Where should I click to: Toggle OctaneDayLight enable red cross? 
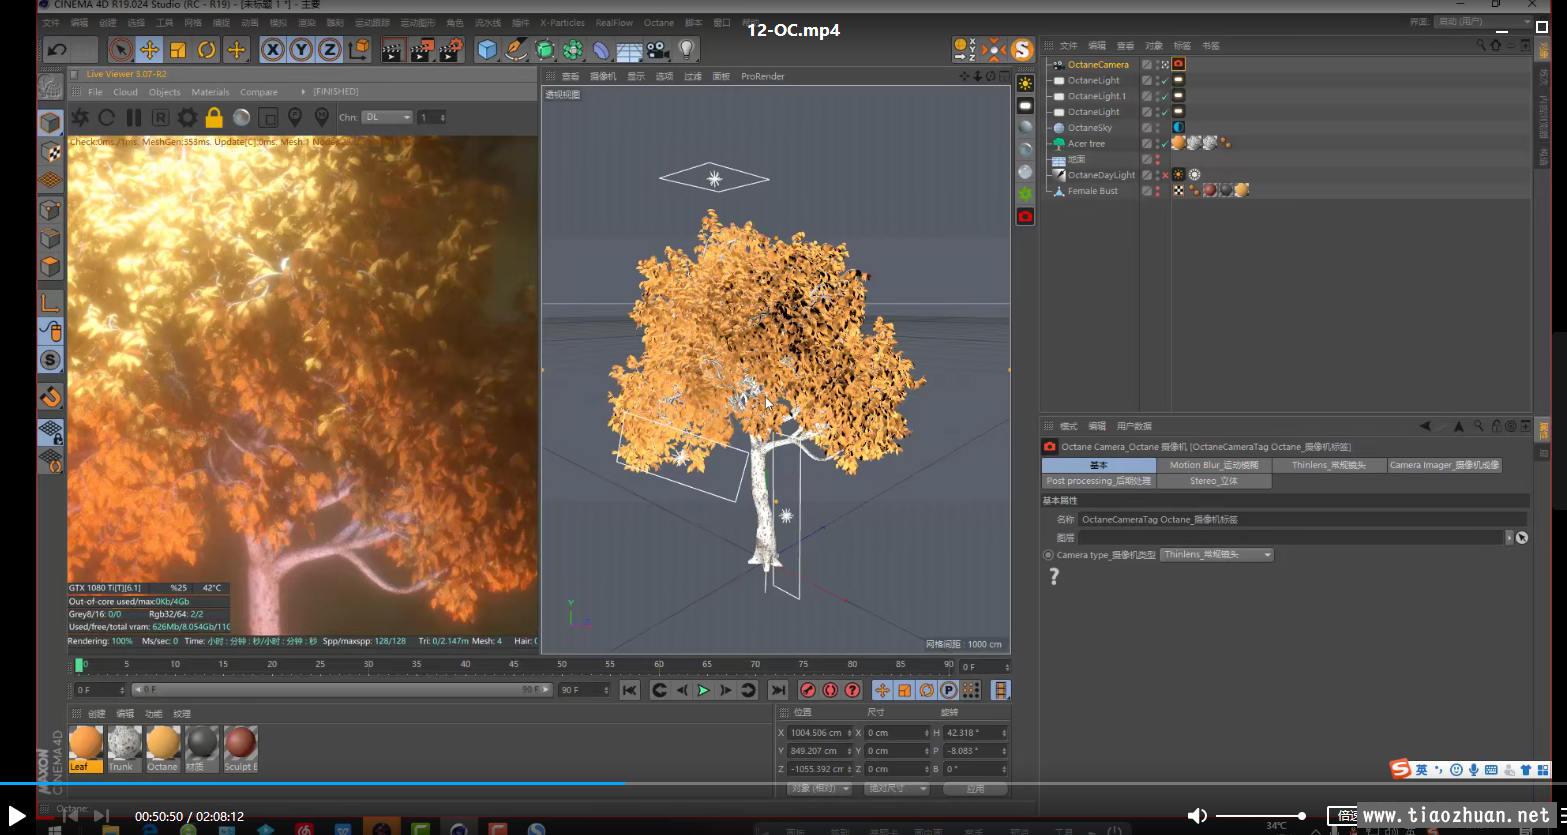click(x=1165, y=175)
